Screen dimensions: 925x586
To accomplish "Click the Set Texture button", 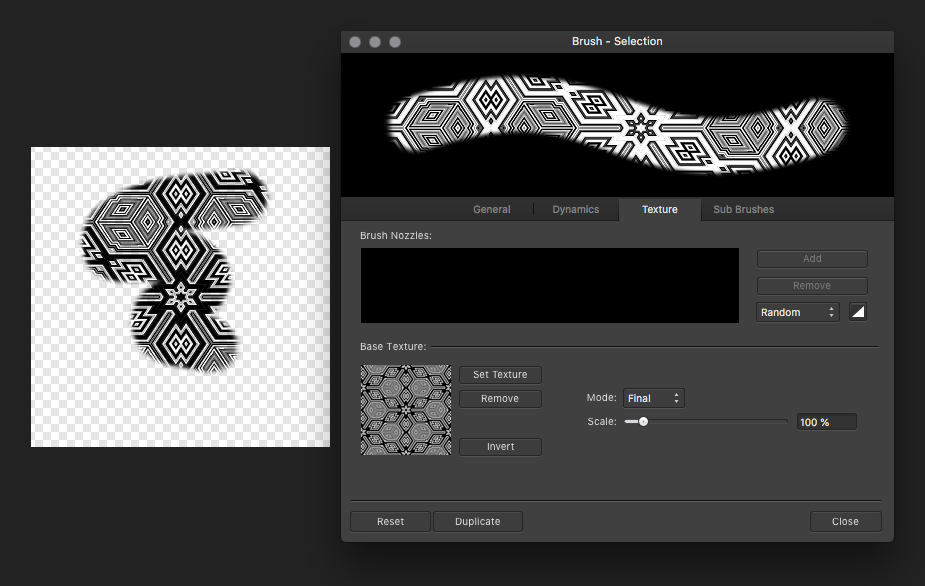I will [500, 374].
